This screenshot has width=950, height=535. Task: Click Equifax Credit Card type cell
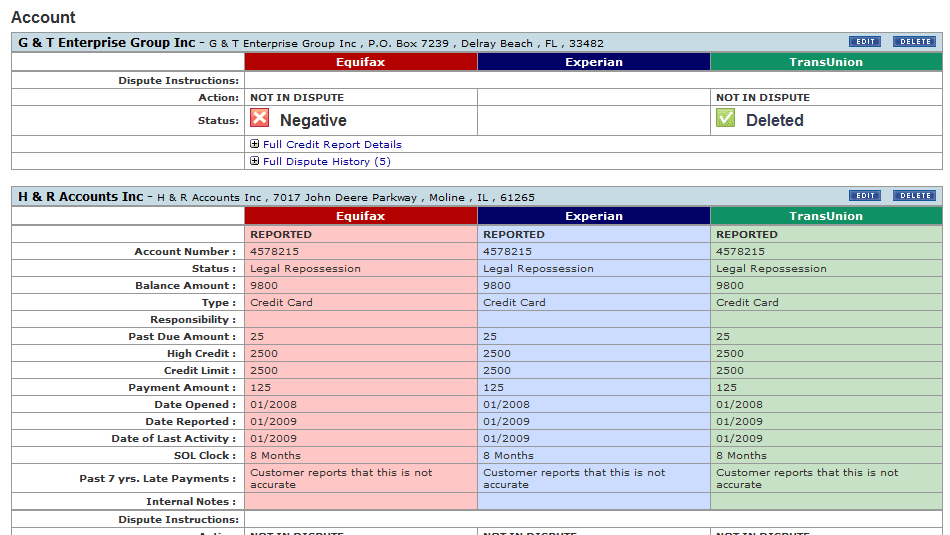360,302
